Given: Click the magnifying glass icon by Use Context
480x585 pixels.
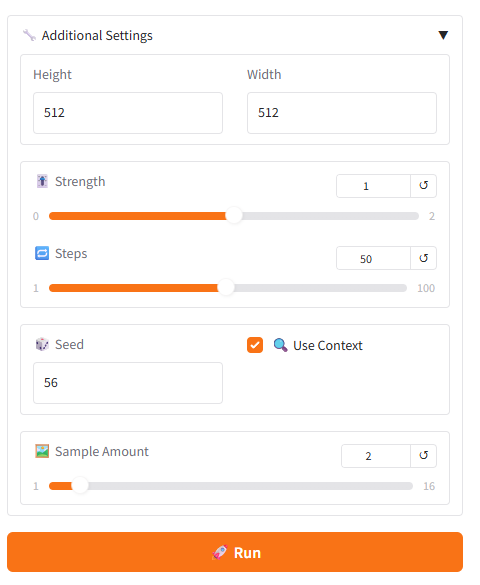Looking at the screenshot, I should [x=280, y=345].
